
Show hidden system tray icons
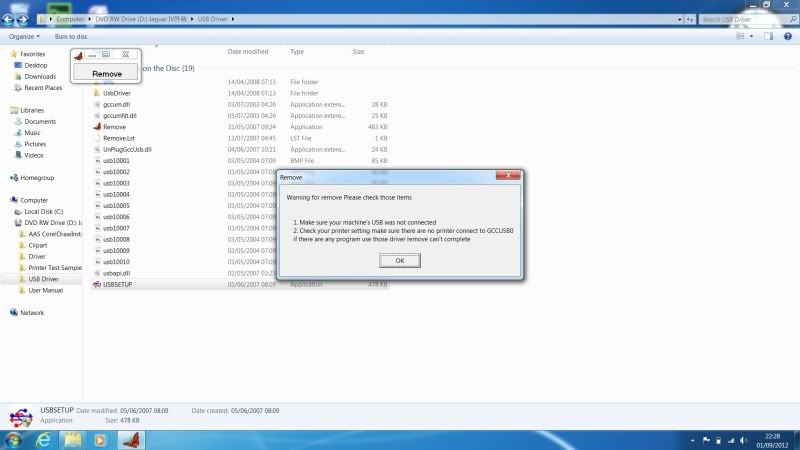(x=692, y=440)
